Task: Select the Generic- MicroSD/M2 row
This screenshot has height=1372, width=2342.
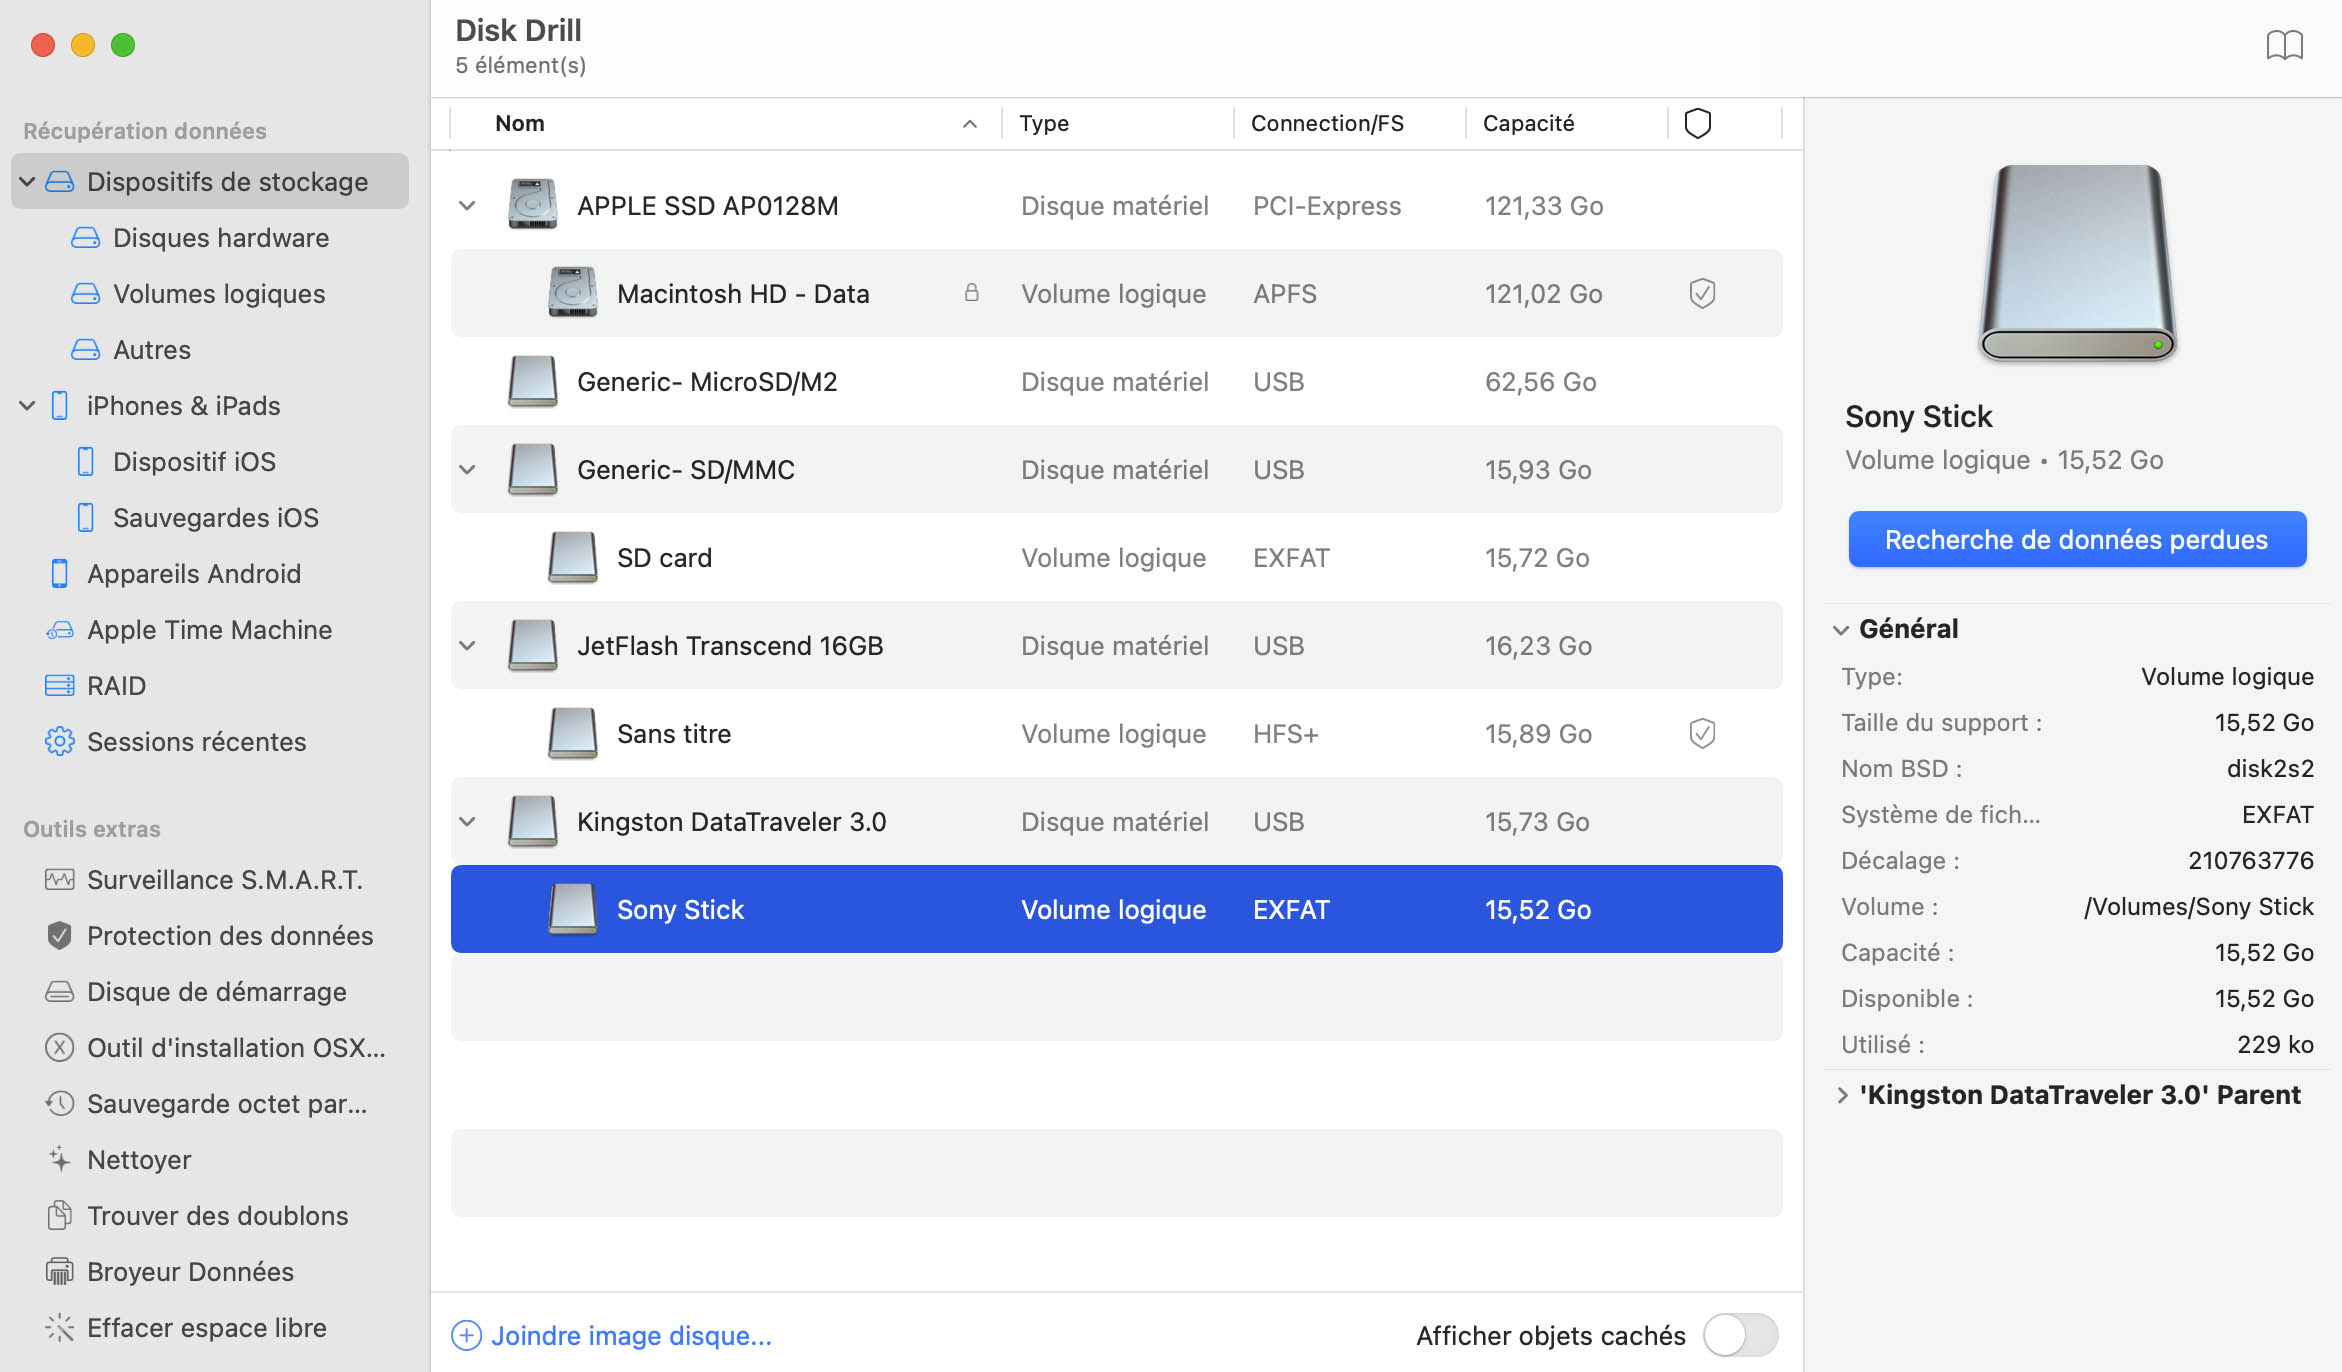Action: (1116, 381)
